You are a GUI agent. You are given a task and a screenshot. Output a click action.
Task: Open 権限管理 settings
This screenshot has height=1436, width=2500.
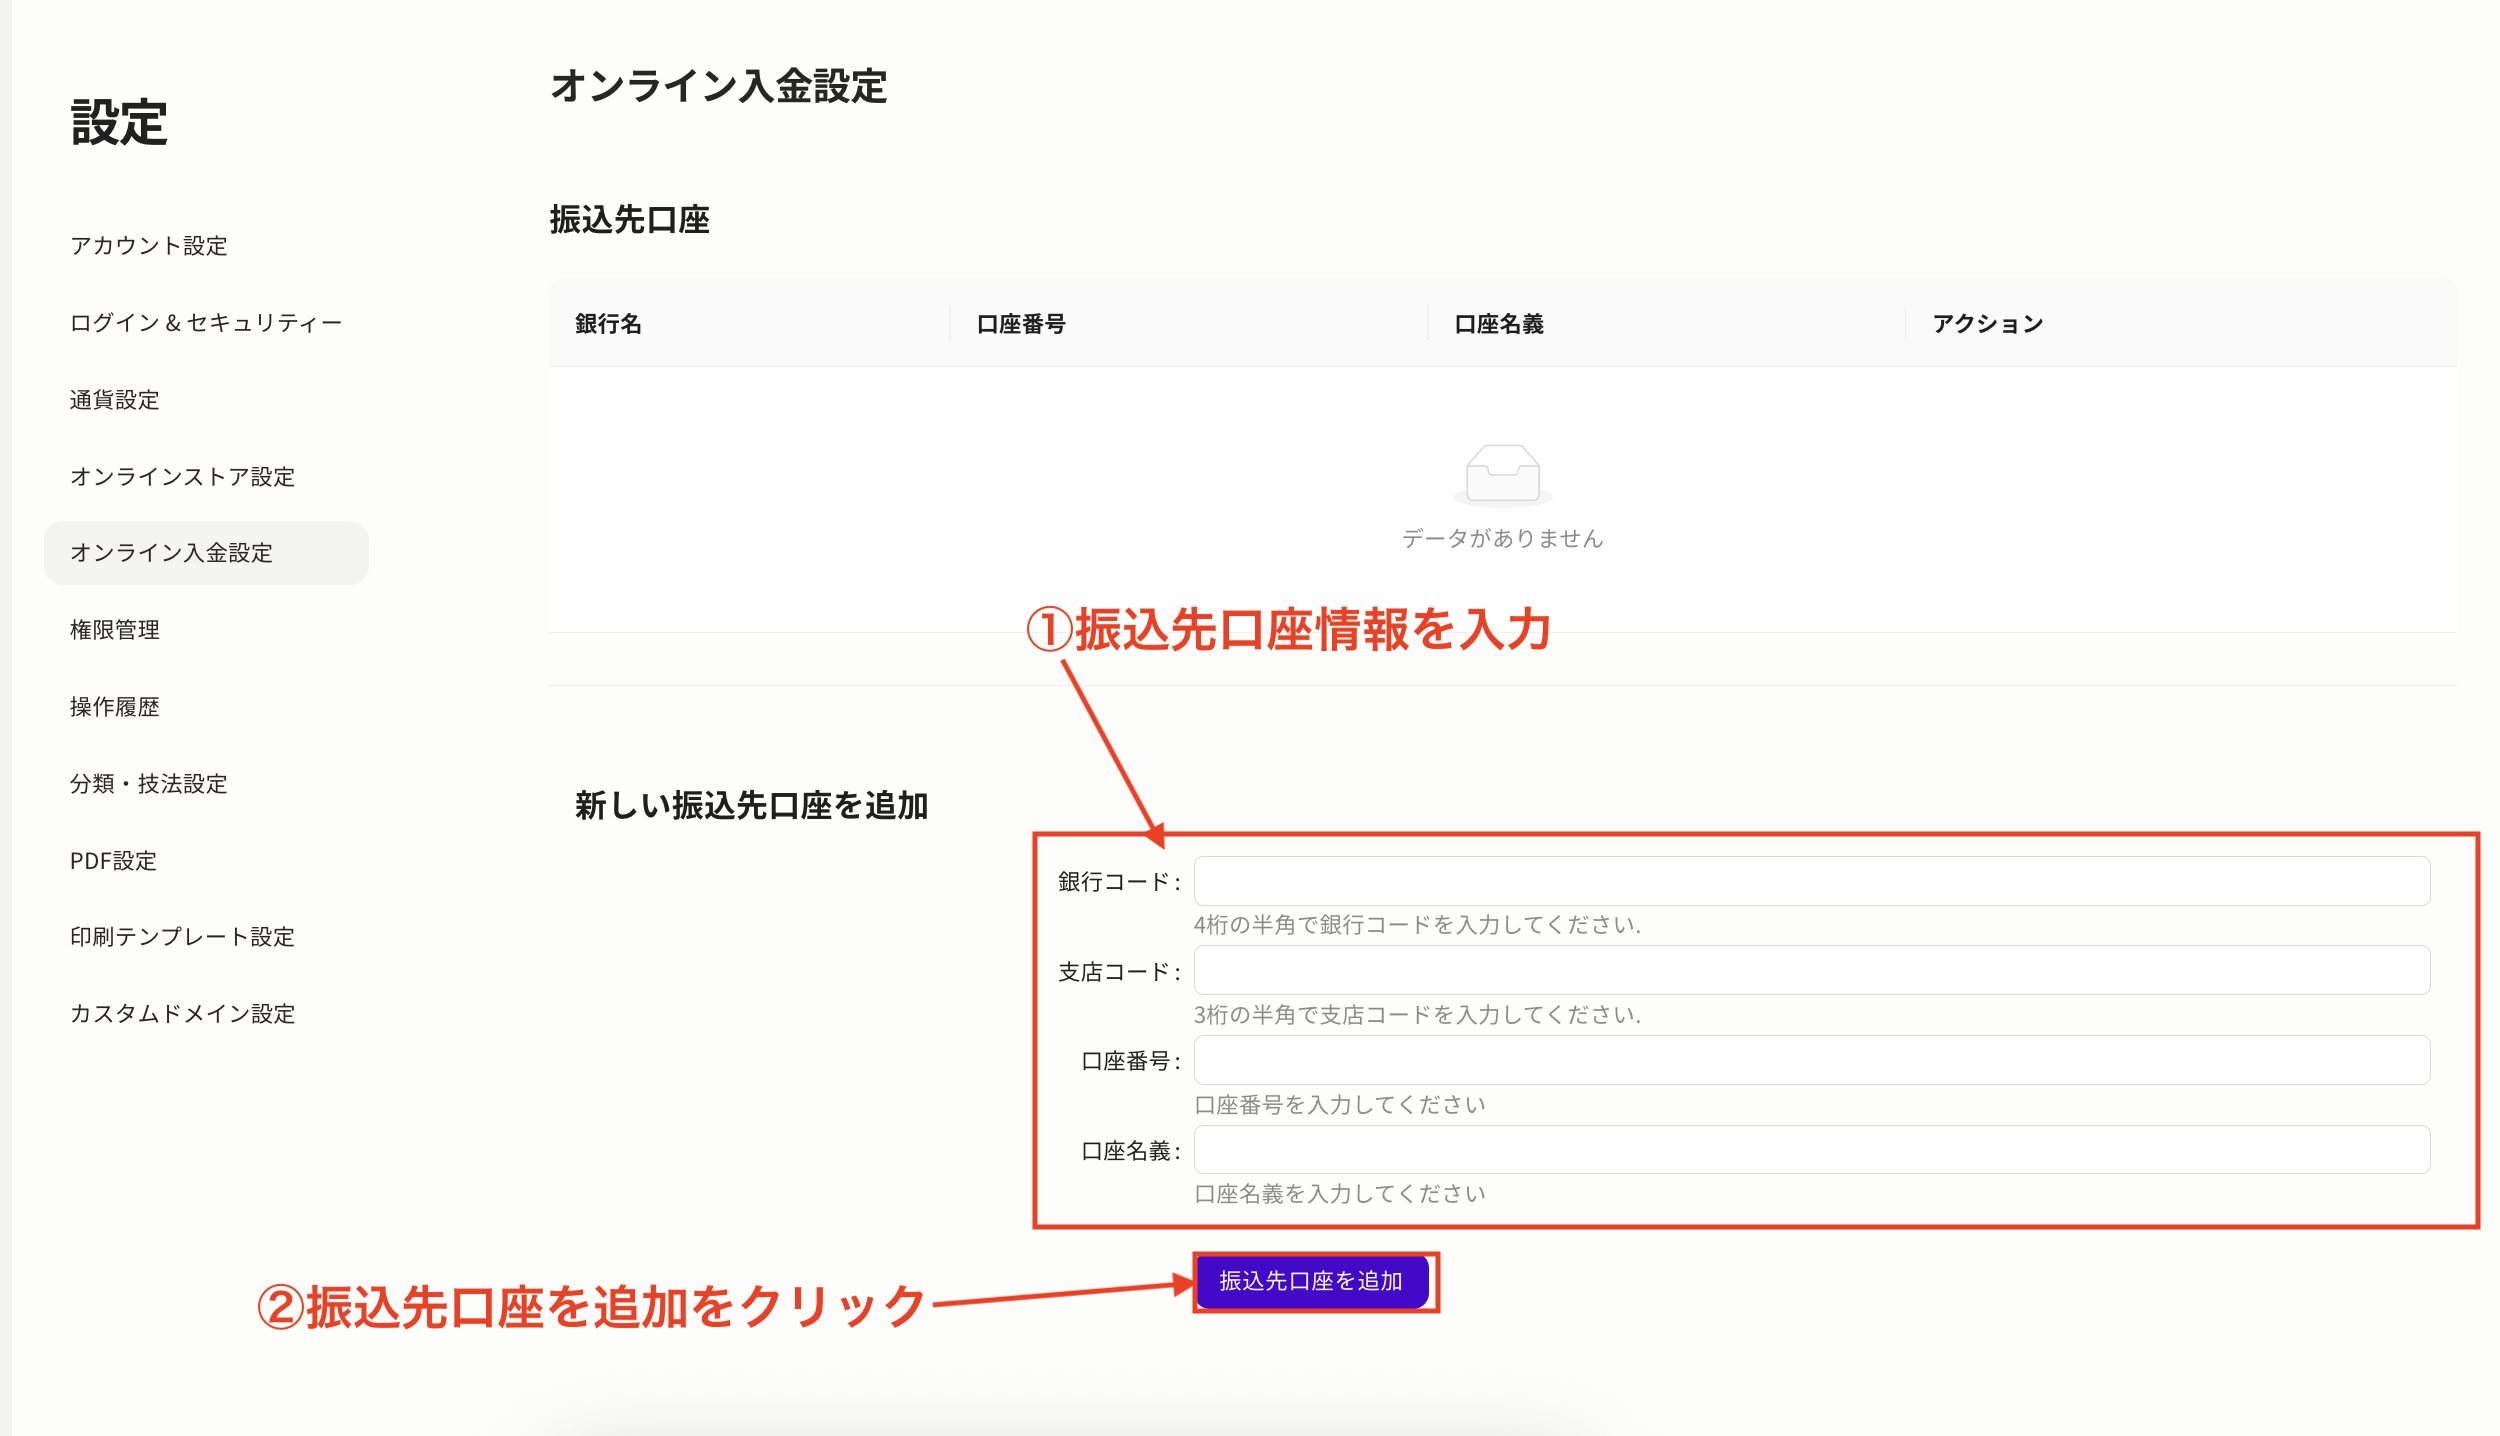pos(113,630)
